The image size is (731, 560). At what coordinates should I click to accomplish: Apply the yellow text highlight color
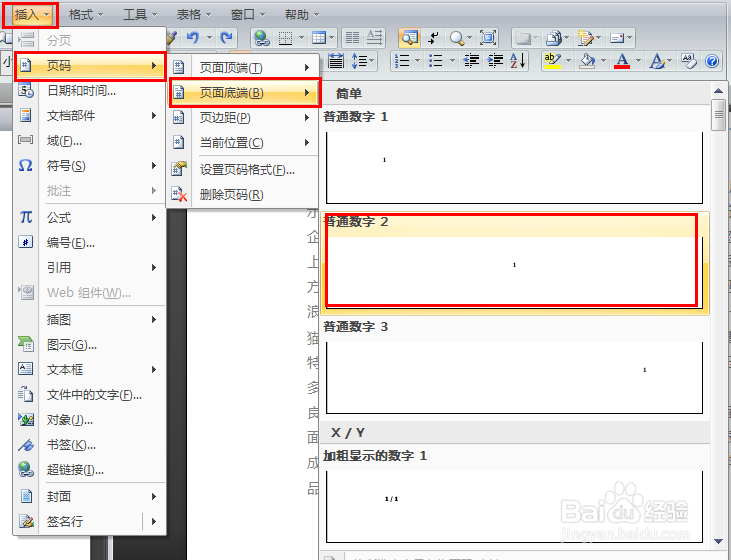[553, 61]
